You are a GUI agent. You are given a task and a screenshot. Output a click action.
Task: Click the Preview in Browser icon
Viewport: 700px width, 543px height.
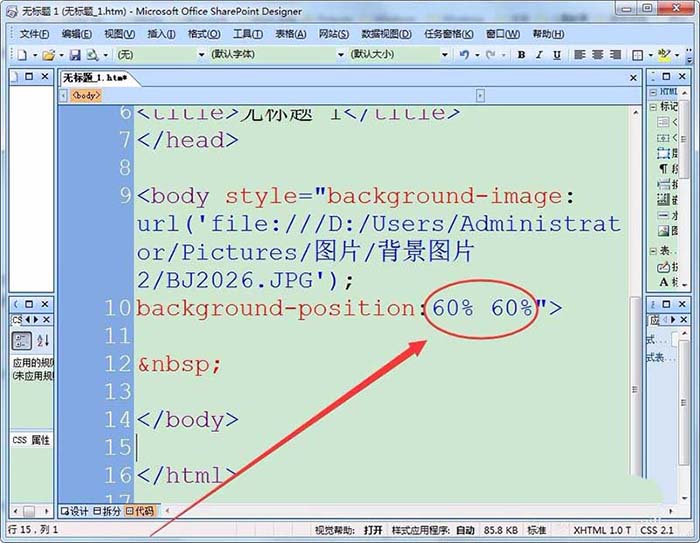click(92, 55)
